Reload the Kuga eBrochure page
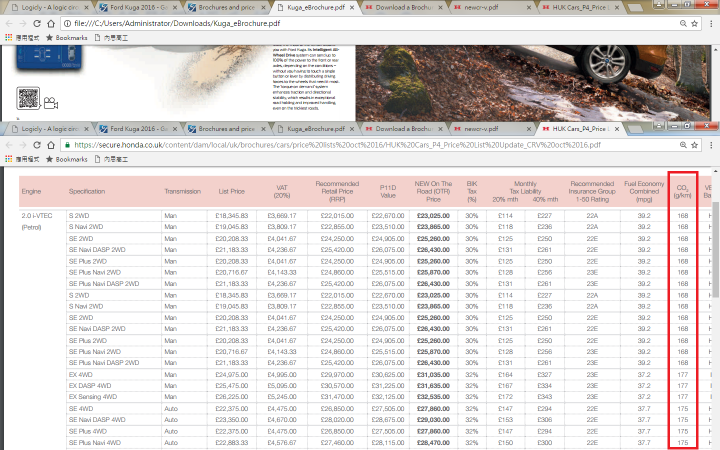Viewport: 720px width, 450px height. (37, 23)
